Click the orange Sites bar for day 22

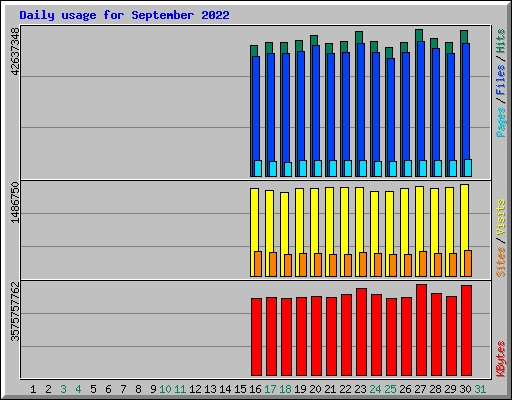click(x=348, y=265)
